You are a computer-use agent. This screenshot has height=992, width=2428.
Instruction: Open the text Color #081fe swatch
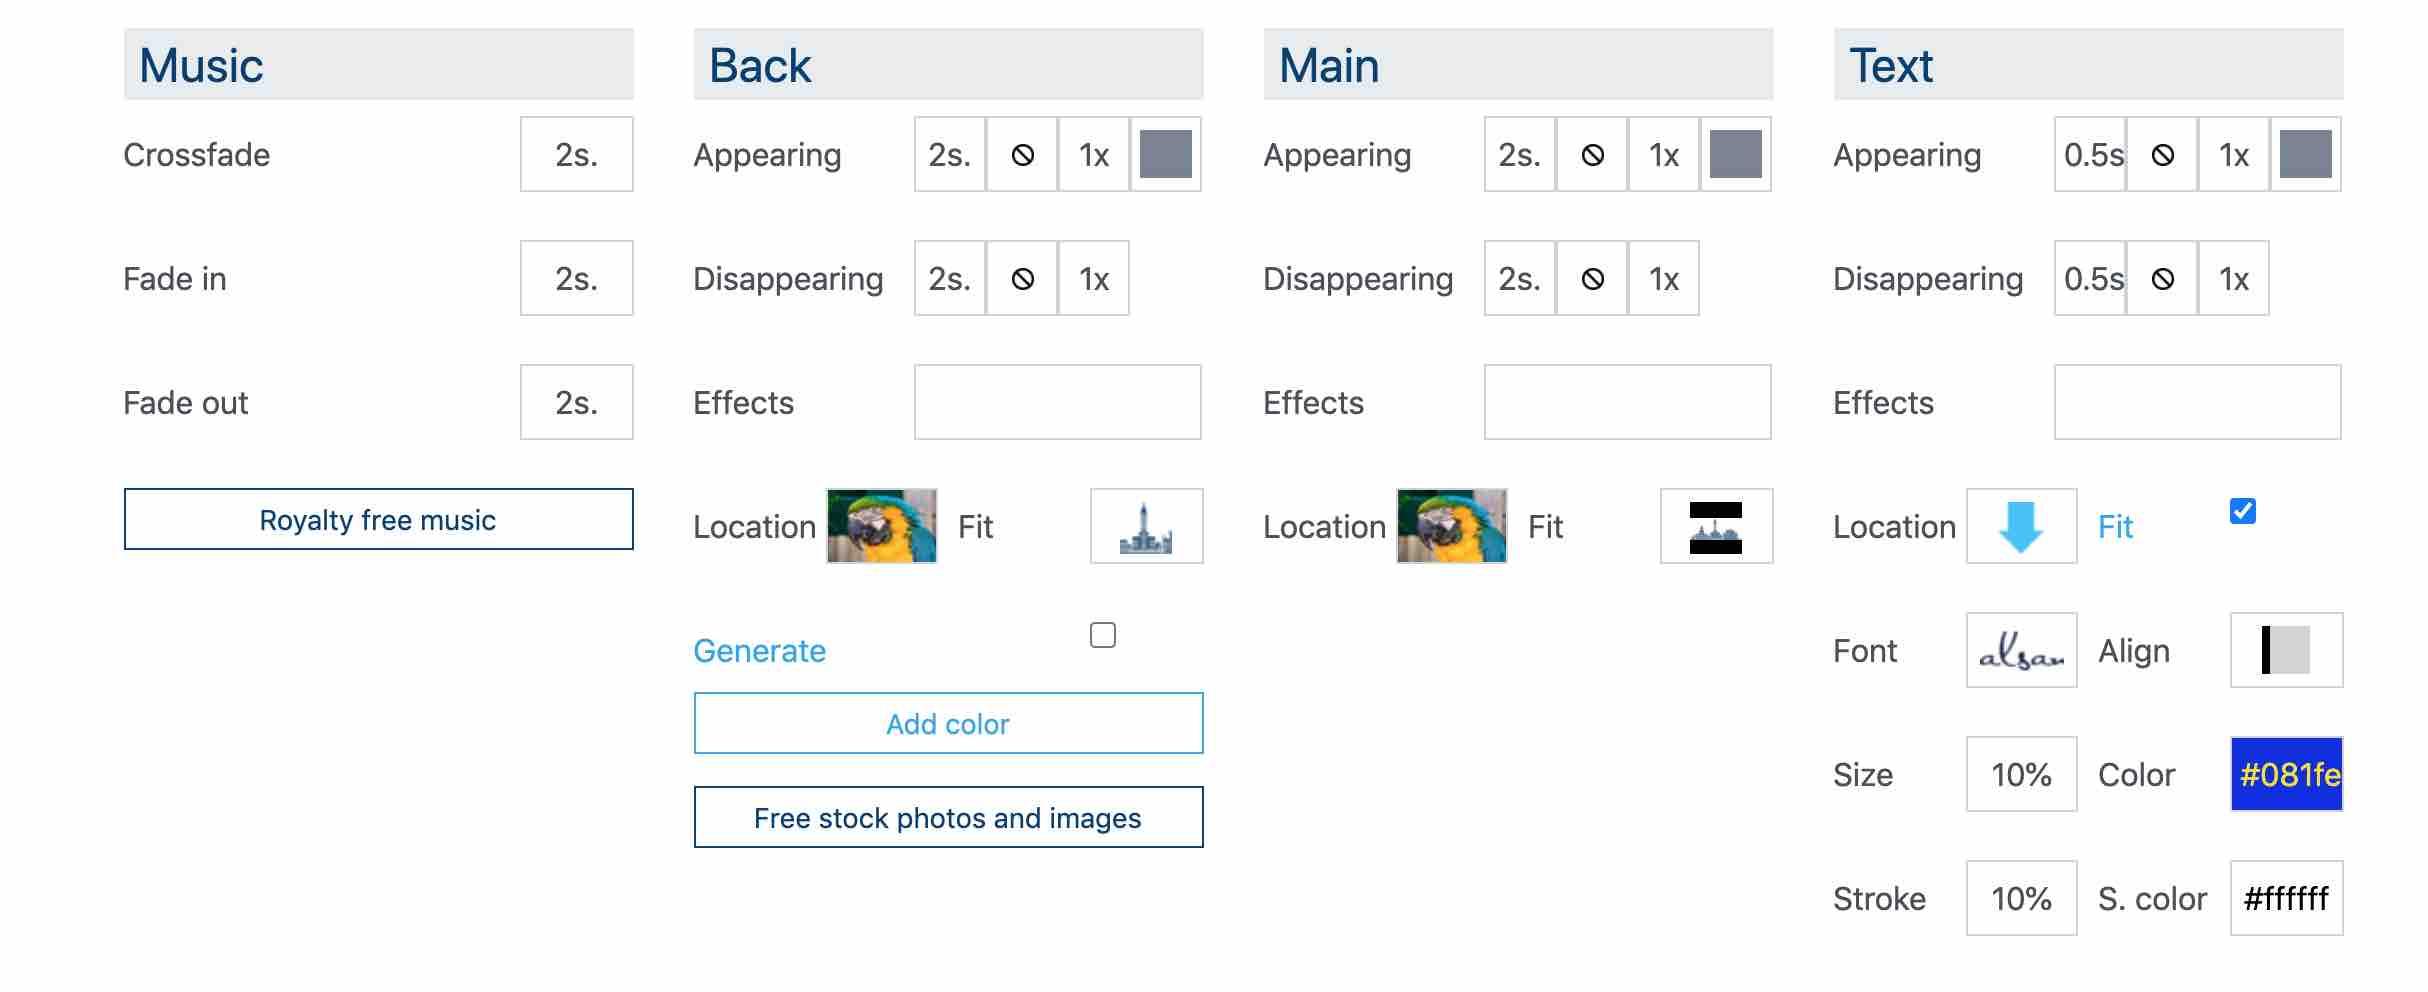(2286, 774)
